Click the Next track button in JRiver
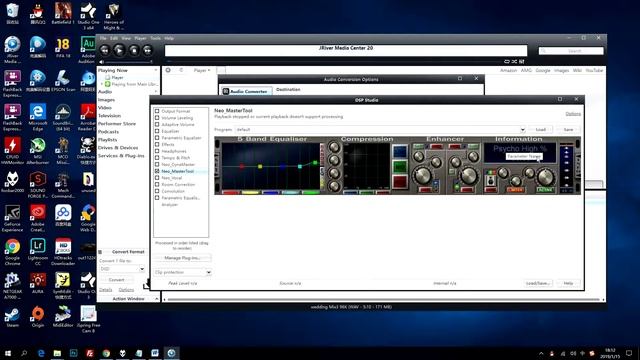The image size is (640, 360). pyautogui.click(x=147, y=50)
